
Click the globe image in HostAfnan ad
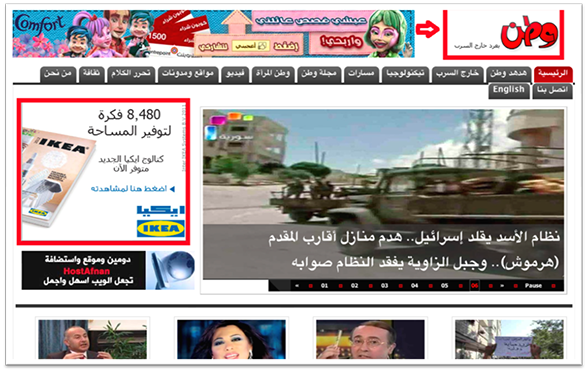171,270
